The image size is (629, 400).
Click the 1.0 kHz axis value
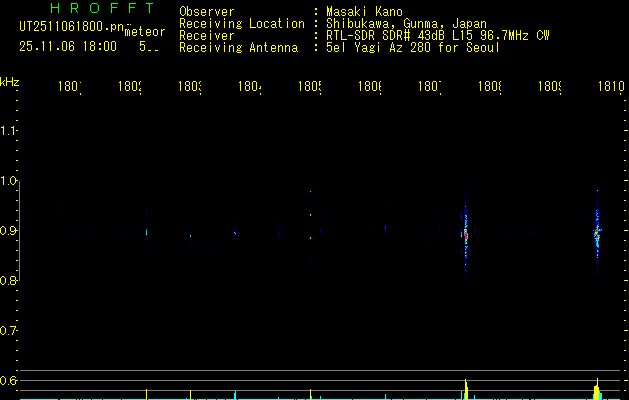point(8,181)
